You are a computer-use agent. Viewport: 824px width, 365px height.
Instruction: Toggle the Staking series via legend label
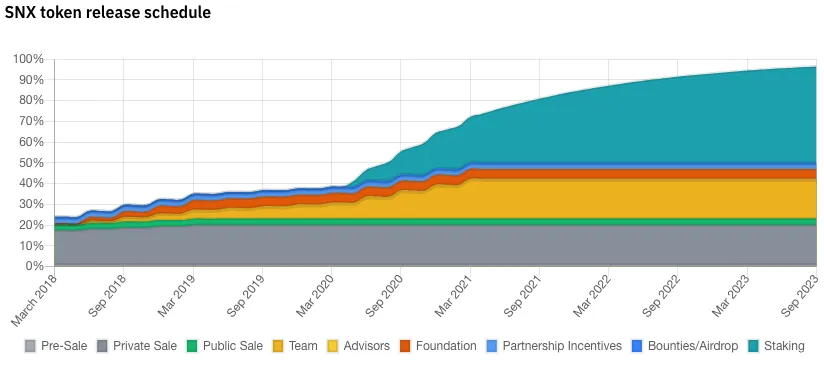coord(784,346)
